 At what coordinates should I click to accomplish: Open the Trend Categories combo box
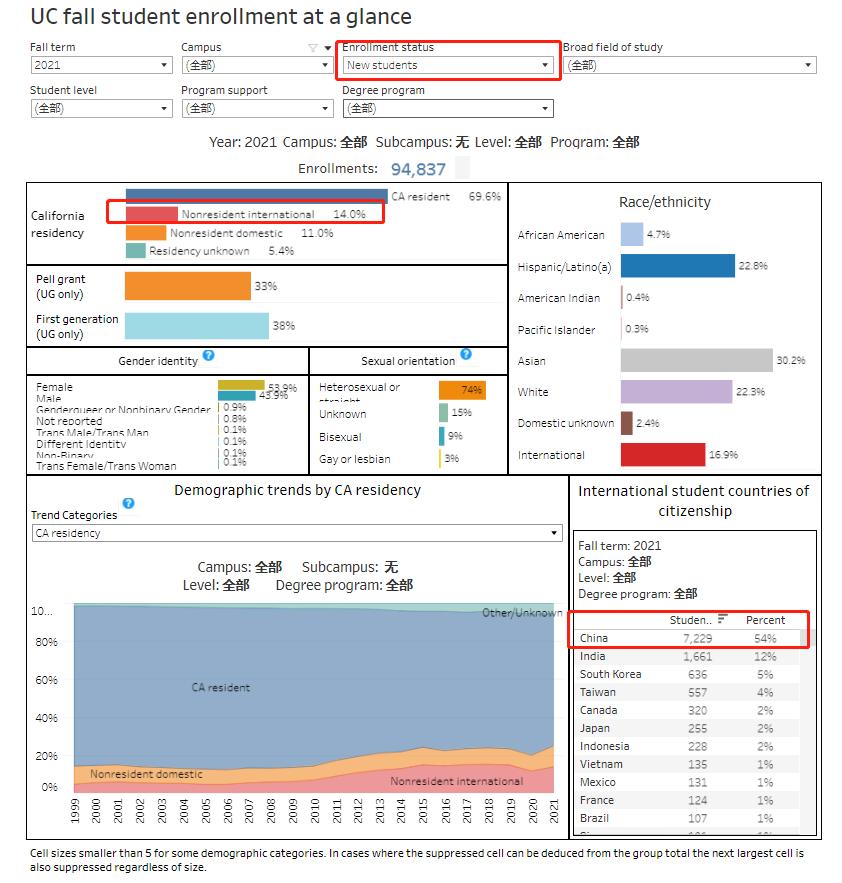(553, 533)
